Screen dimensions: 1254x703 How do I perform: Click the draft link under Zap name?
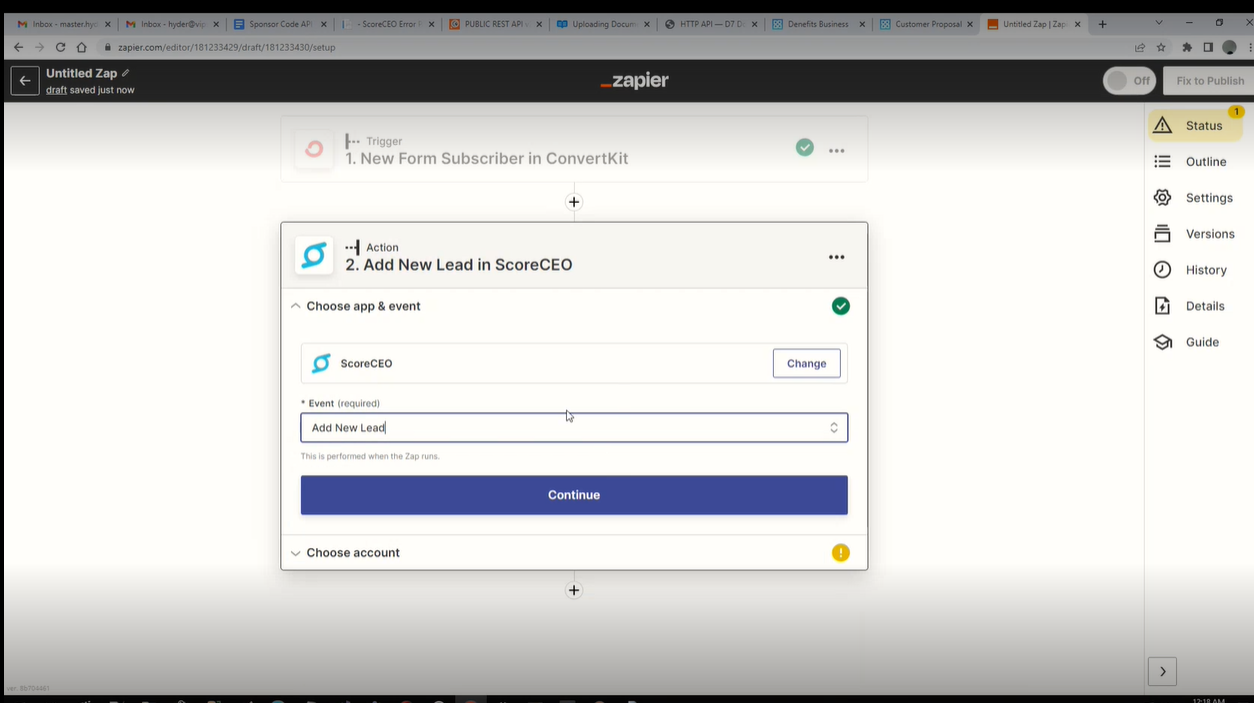[x=56, y=90]
